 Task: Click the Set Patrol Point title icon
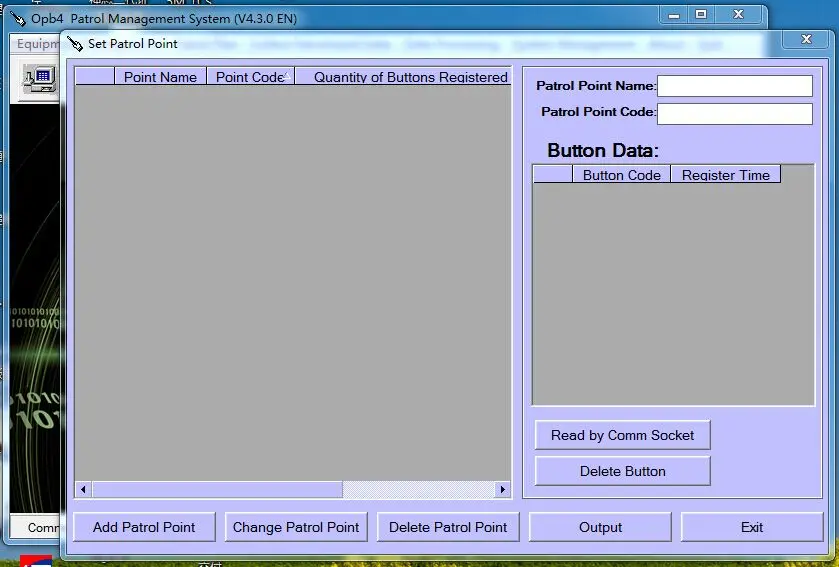pos(75,44)
